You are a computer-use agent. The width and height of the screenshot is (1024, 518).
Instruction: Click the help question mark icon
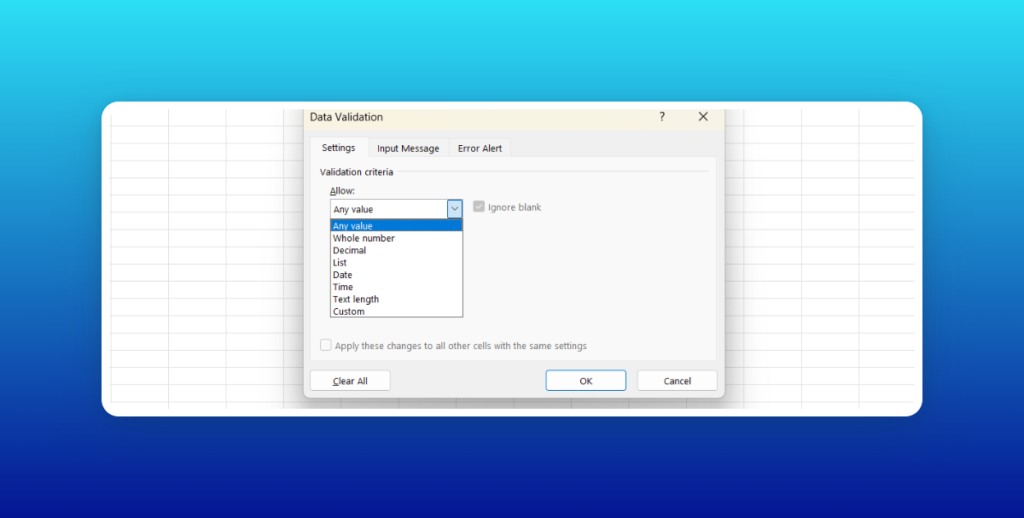coord(662,117)
